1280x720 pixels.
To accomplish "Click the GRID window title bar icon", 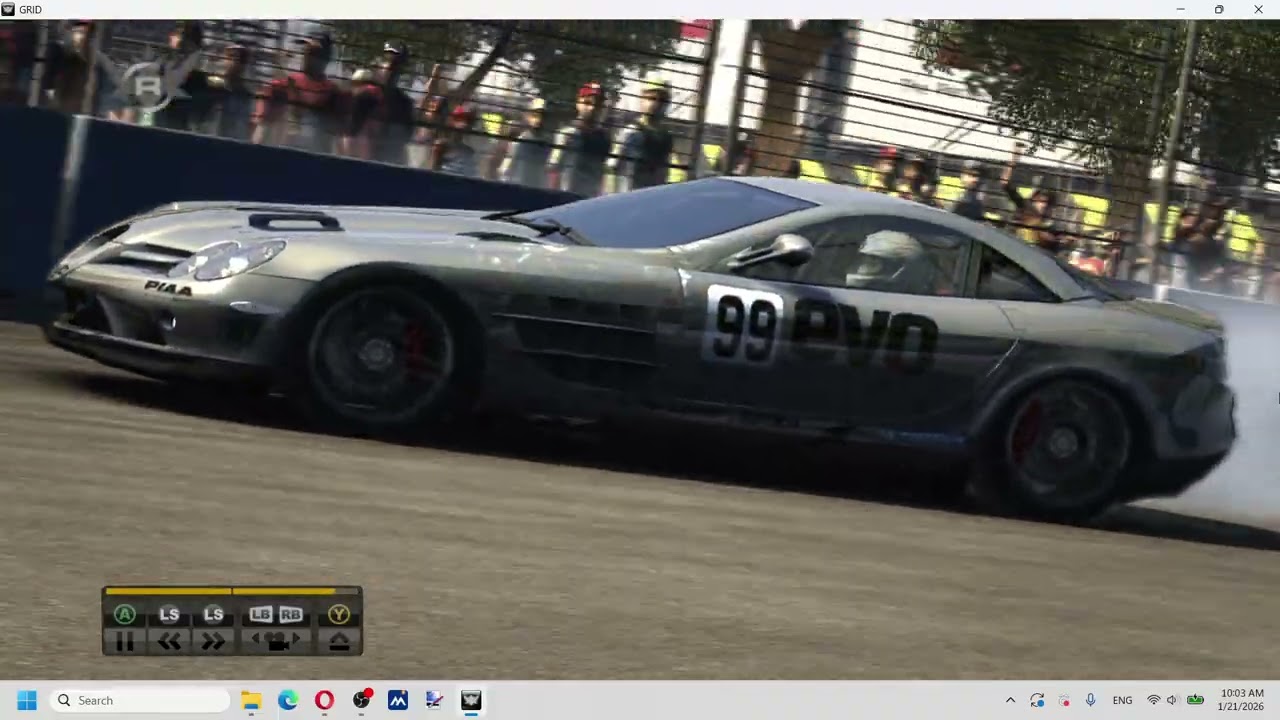I will (8, 9).
